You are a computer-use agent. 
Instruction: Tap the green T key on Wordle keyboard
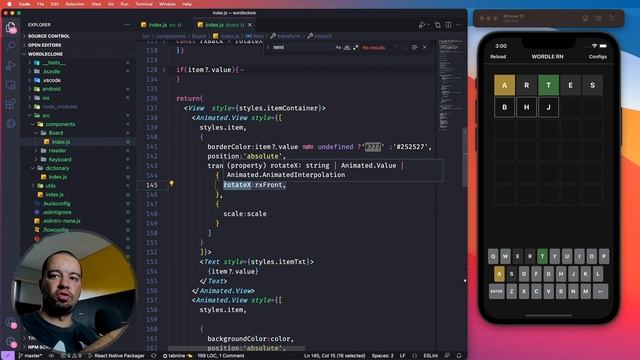coord(542,256)
